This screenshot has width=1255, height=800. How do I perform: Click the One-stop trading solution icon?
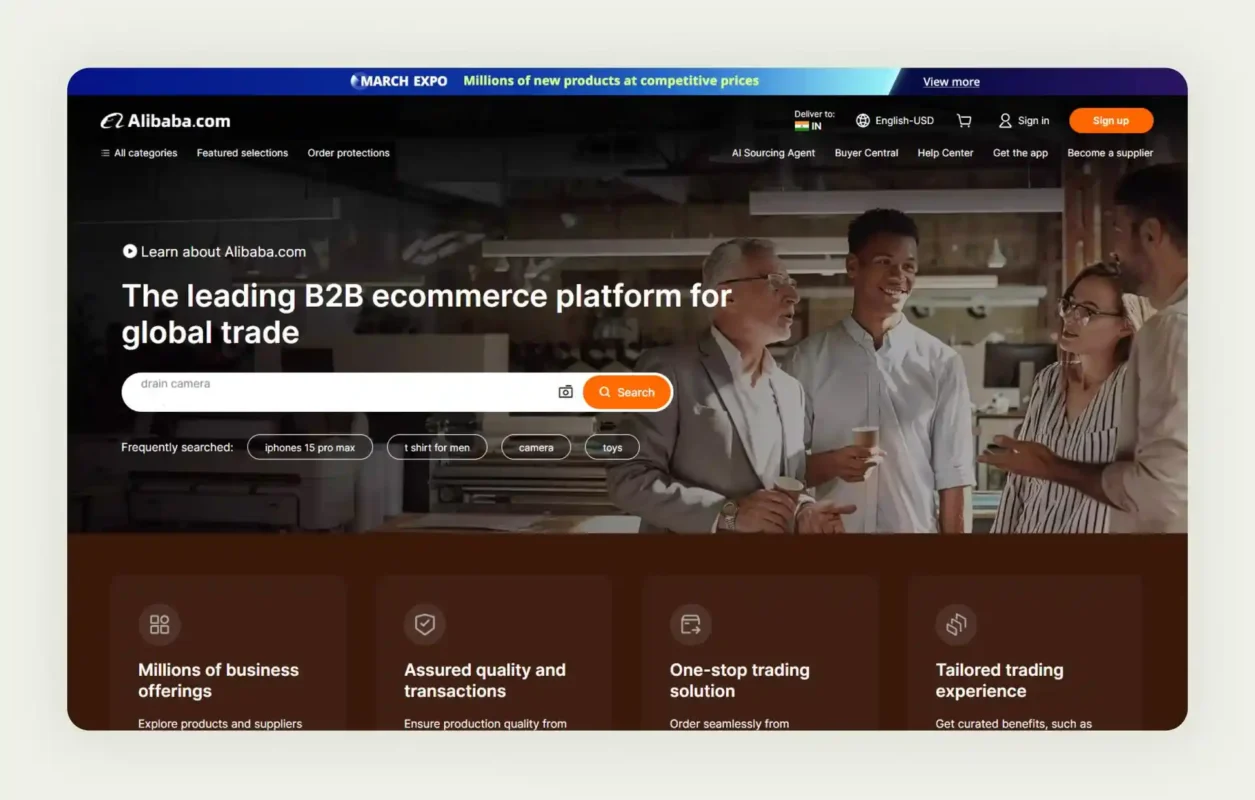coord(690,624)
